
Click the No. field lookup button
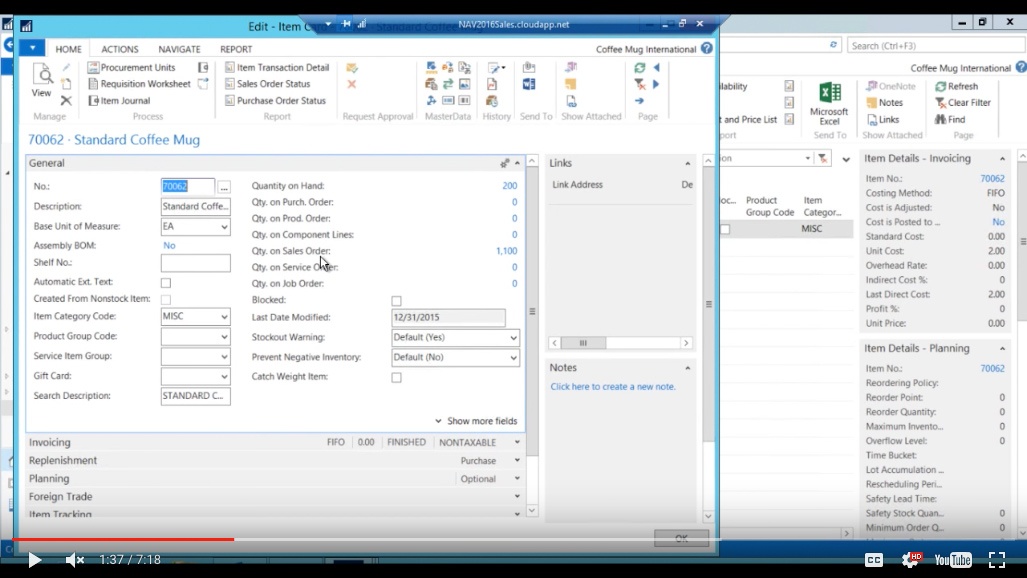click(224, 187)
